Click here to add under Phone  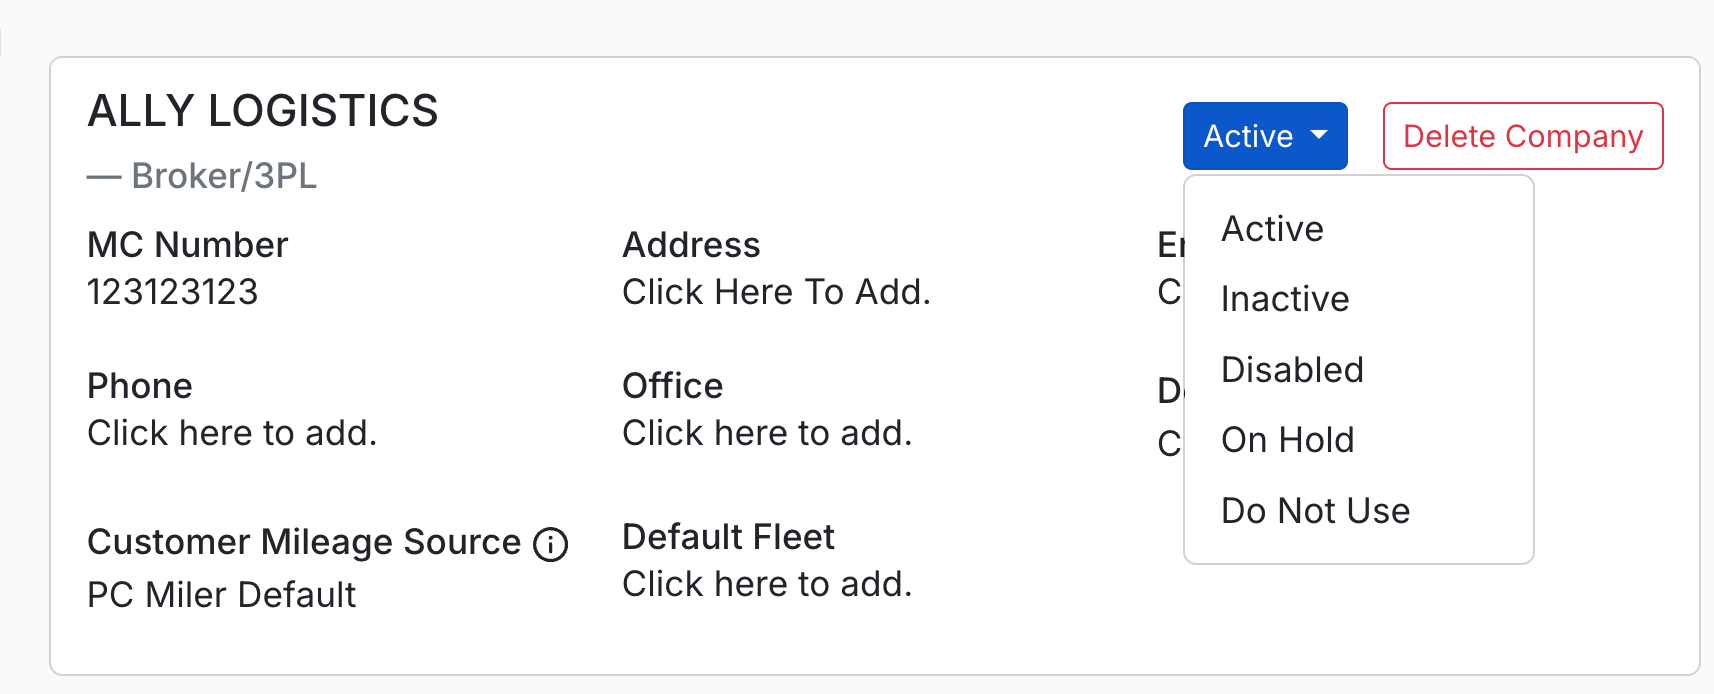tap(232, 433)
